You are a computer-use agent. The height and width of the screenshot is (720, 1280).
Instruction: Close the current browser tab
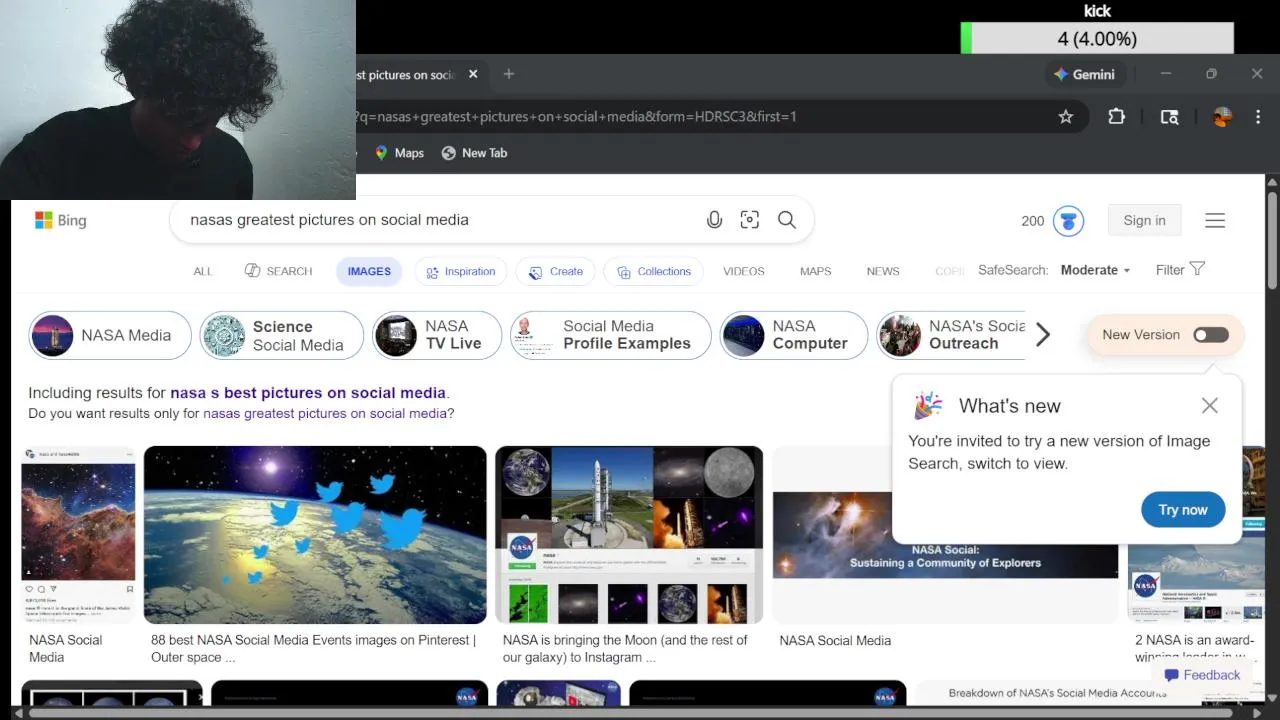click(x=473, y=74)
